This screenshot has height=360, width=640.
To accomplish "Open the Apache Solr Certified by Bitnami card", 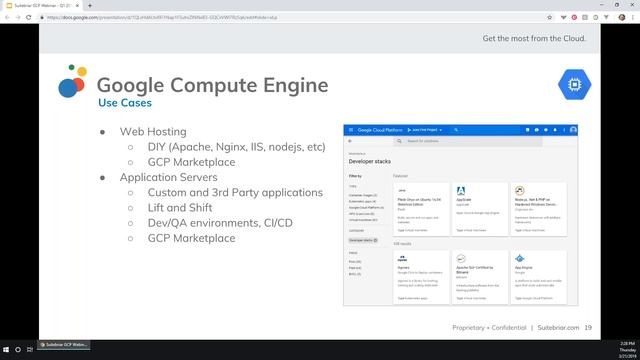I will [480, 277].
